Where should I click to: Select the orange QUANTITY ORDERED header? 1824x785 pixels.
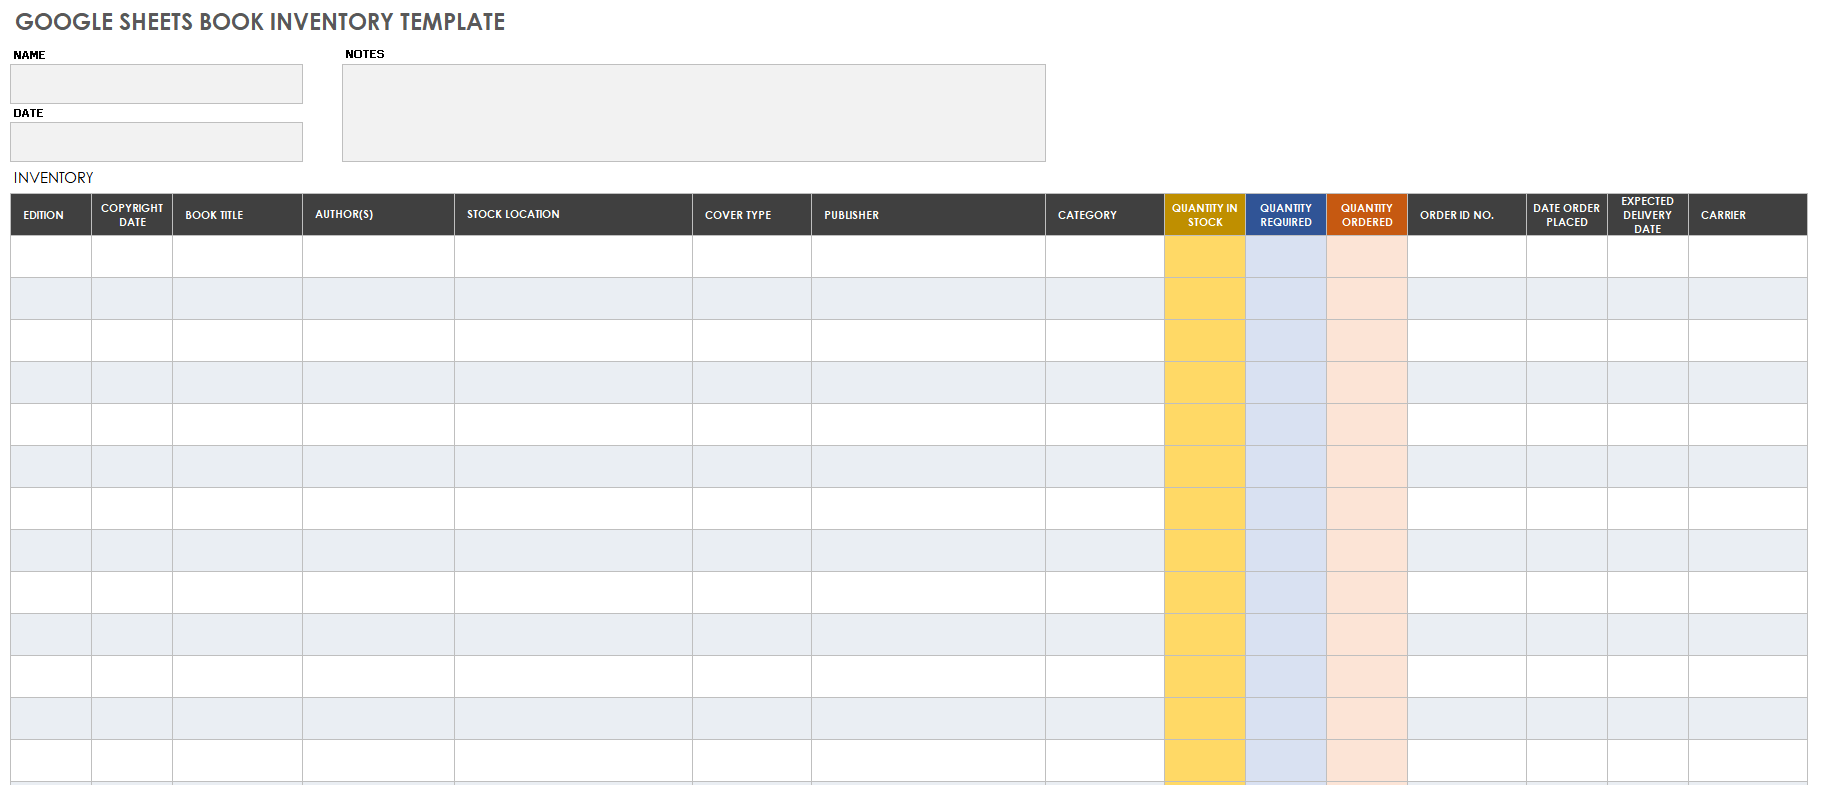[x=1367, y=215]
